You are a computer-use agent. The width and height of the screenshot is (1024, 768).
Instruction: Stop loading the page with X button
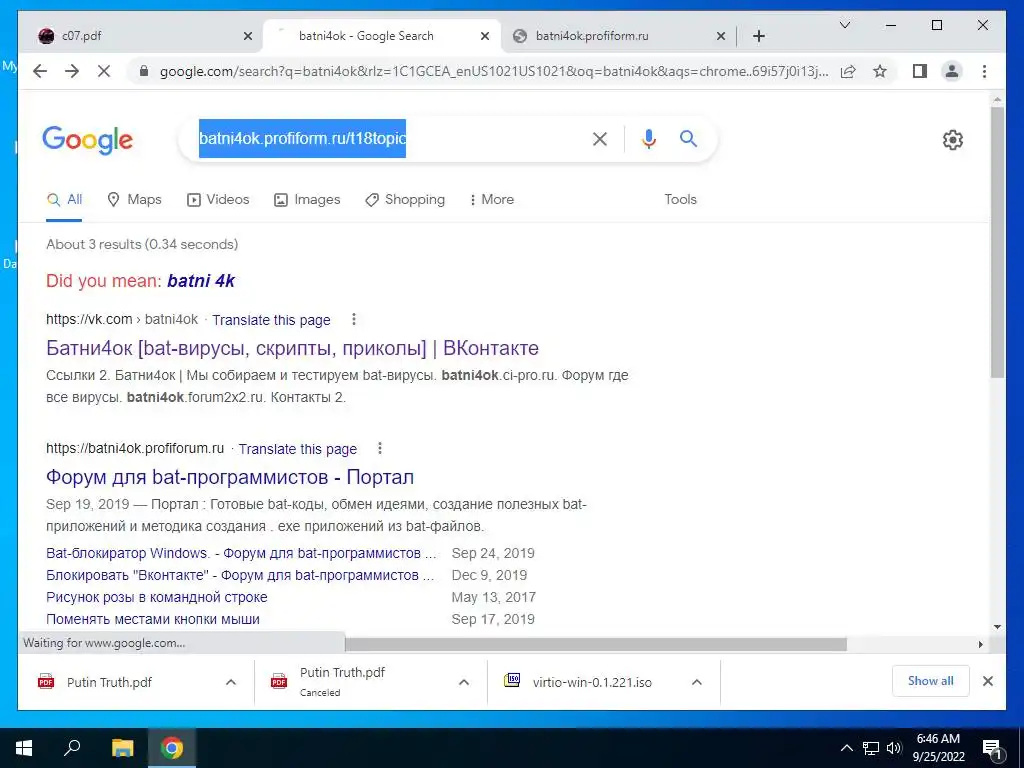click(104, 71)
